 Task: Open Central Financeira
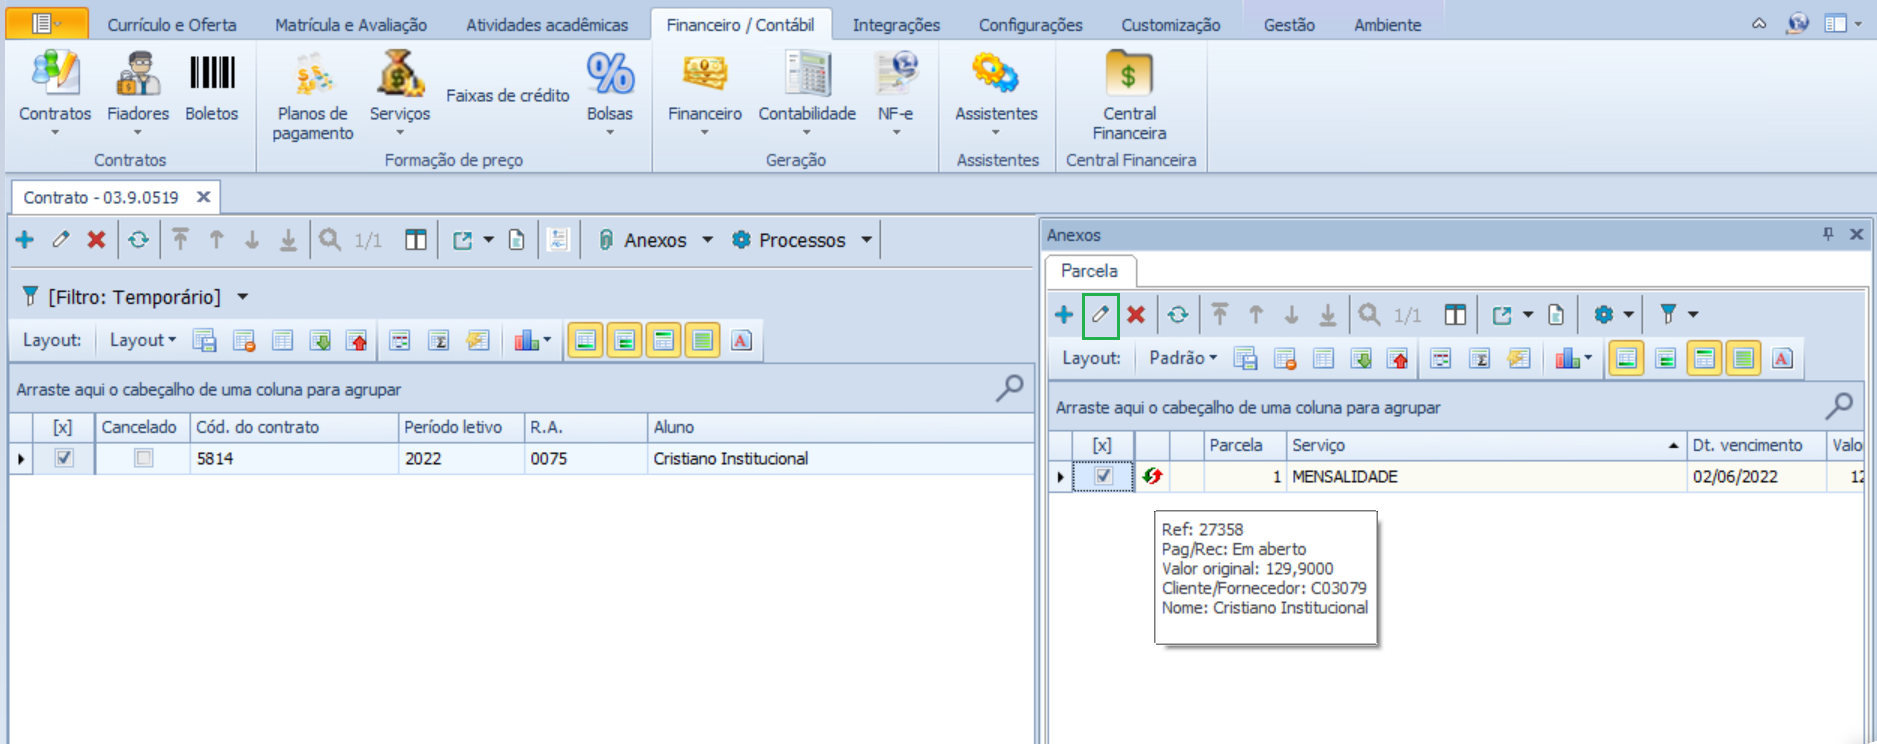[1129, 97]
